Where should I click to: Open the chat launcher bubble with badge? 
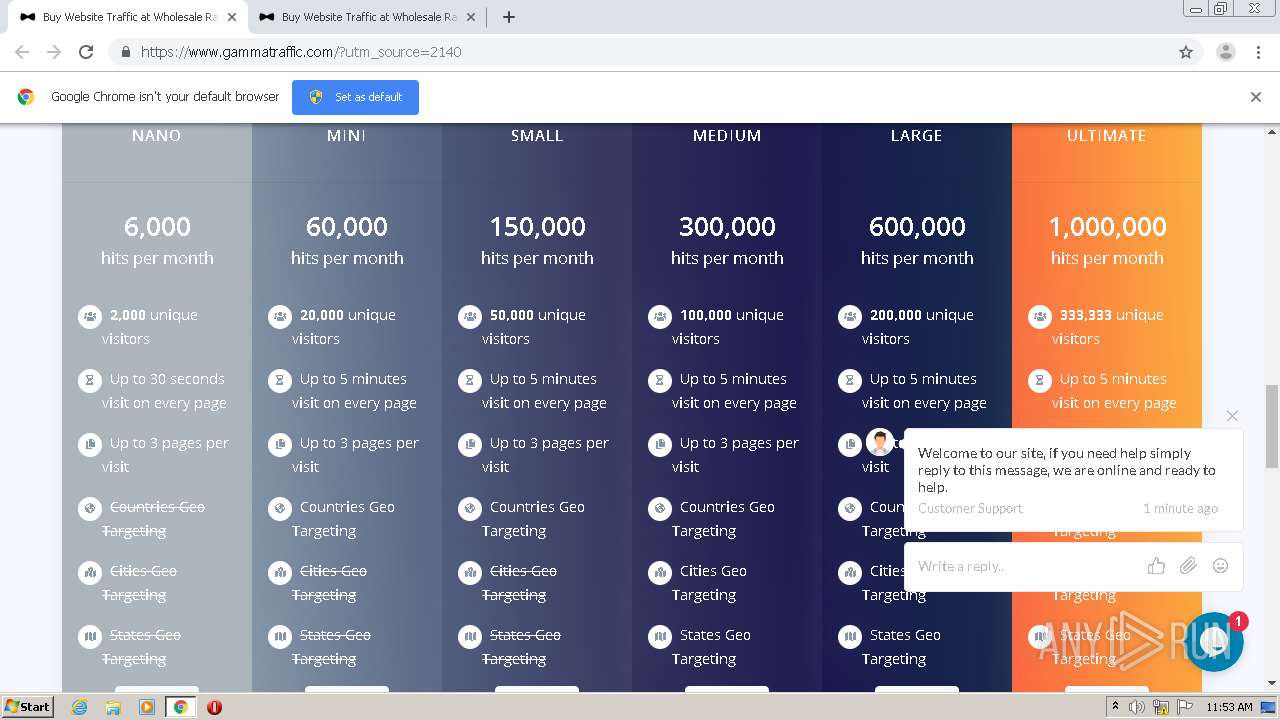click(x=1214, y=642)
